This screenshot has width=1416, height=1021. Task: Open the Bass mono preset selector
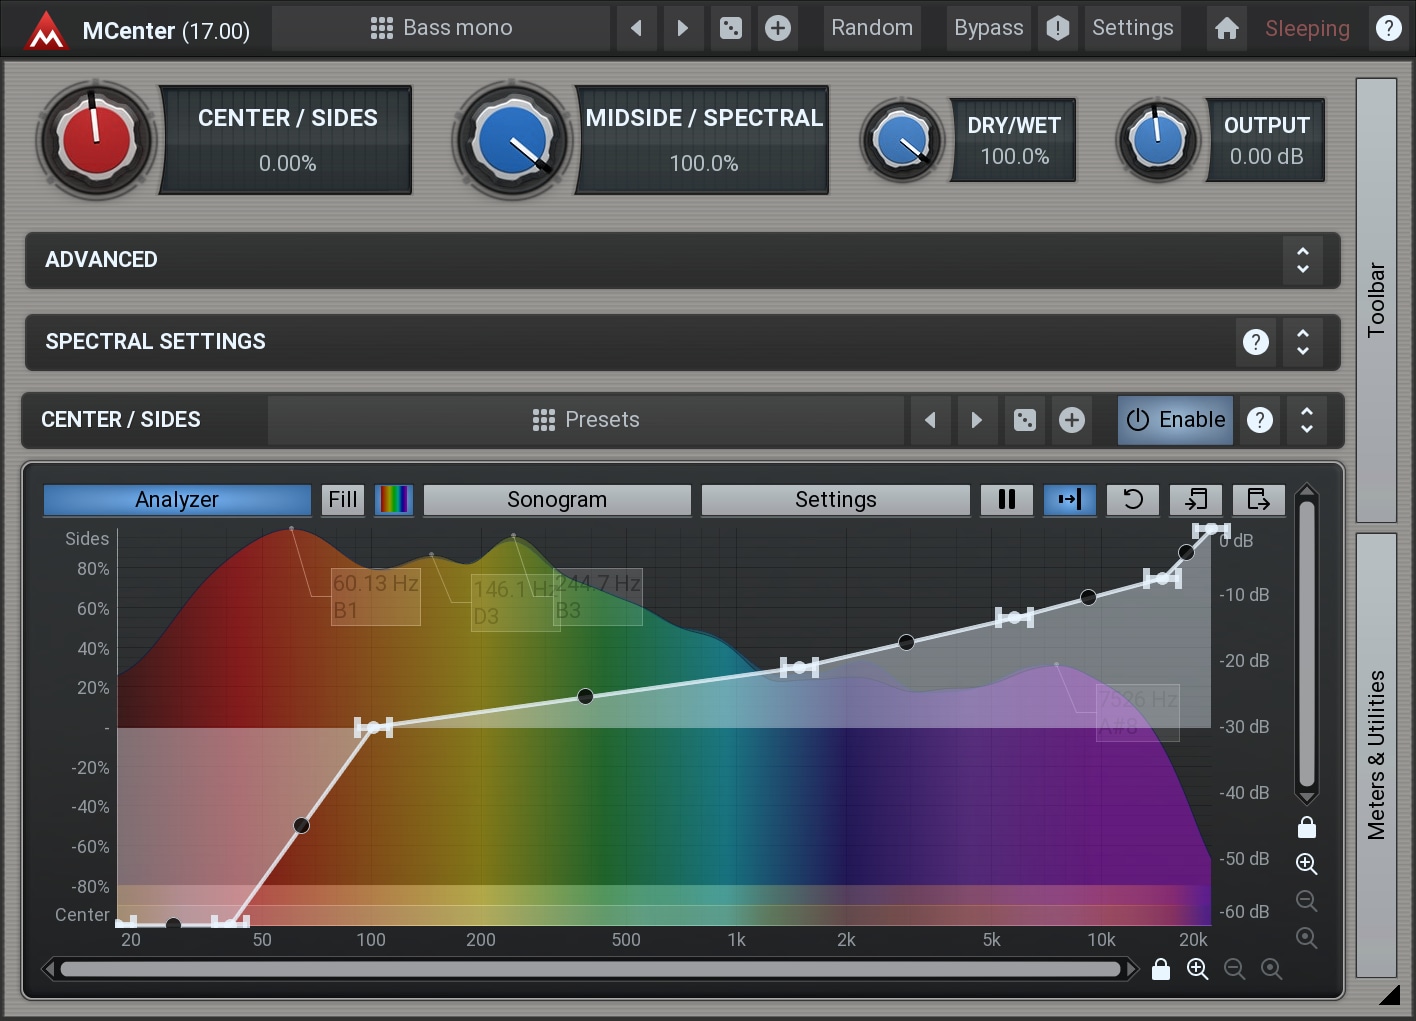coord(441,28)
